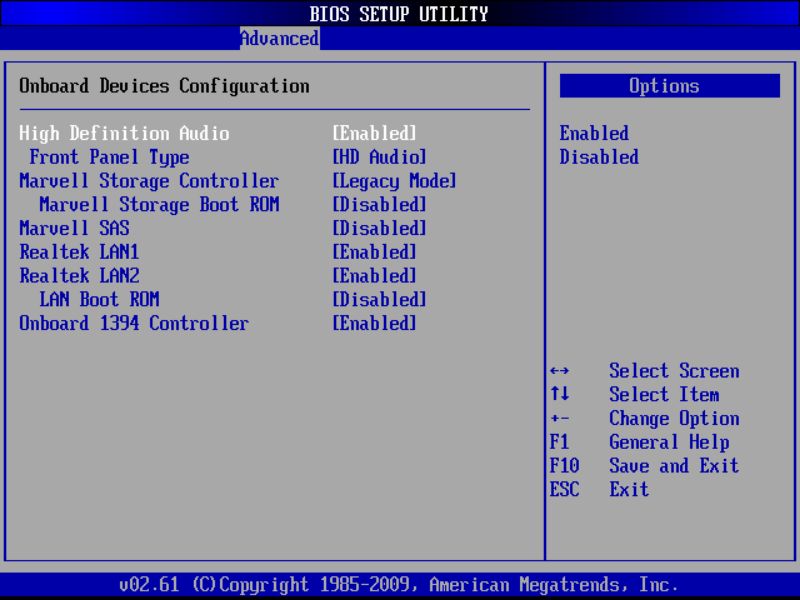Select Save and Exit via F10 entry
The width and height of the screenshot is (800, 600).
672,466
